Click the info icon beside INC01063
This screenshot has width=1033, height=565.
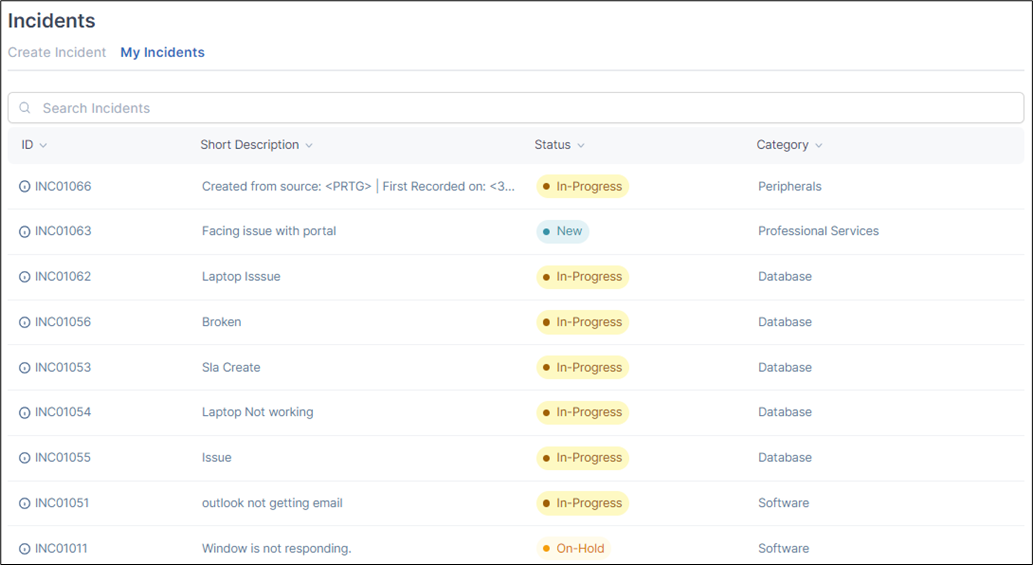click(x=24, y=232)
